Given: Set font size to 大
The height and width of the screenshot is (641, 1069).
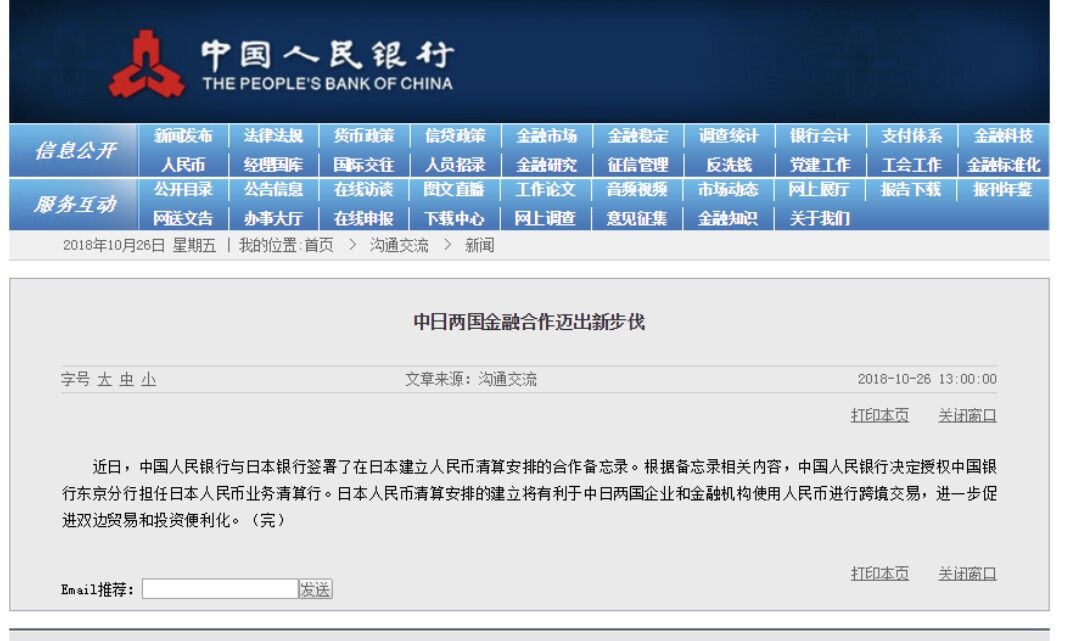Looking at the screenshot, I should (104, 380).
